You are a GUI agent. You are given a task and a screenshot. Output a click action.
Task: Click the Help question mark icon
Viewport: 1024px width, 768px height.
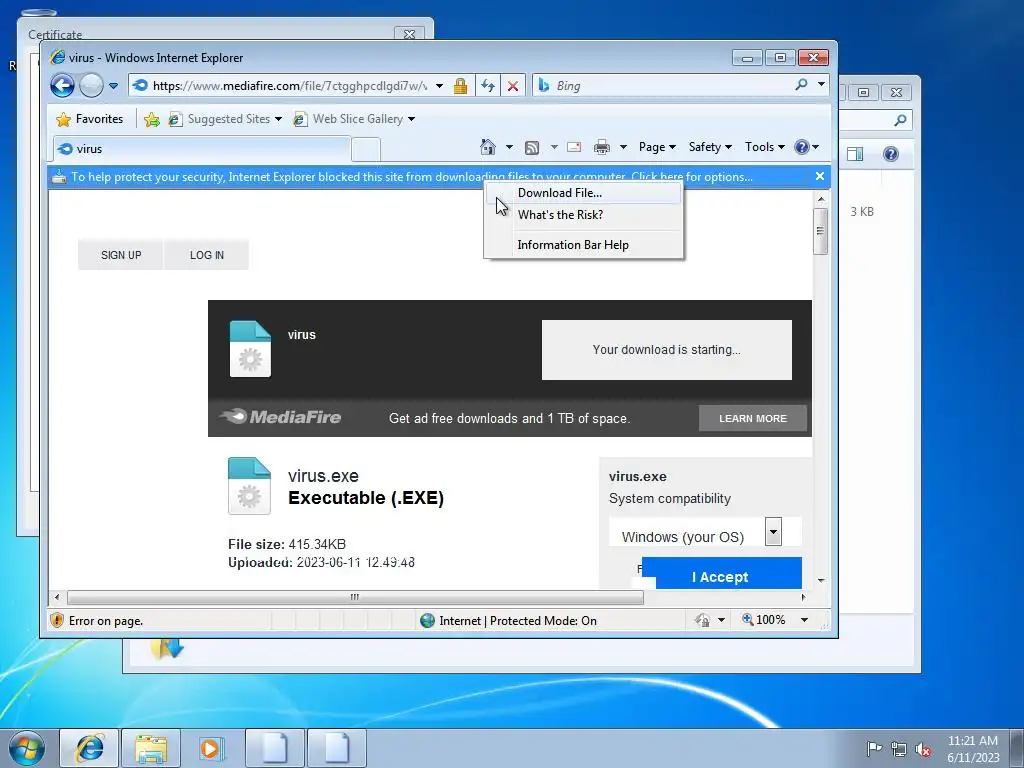[802, 147]
